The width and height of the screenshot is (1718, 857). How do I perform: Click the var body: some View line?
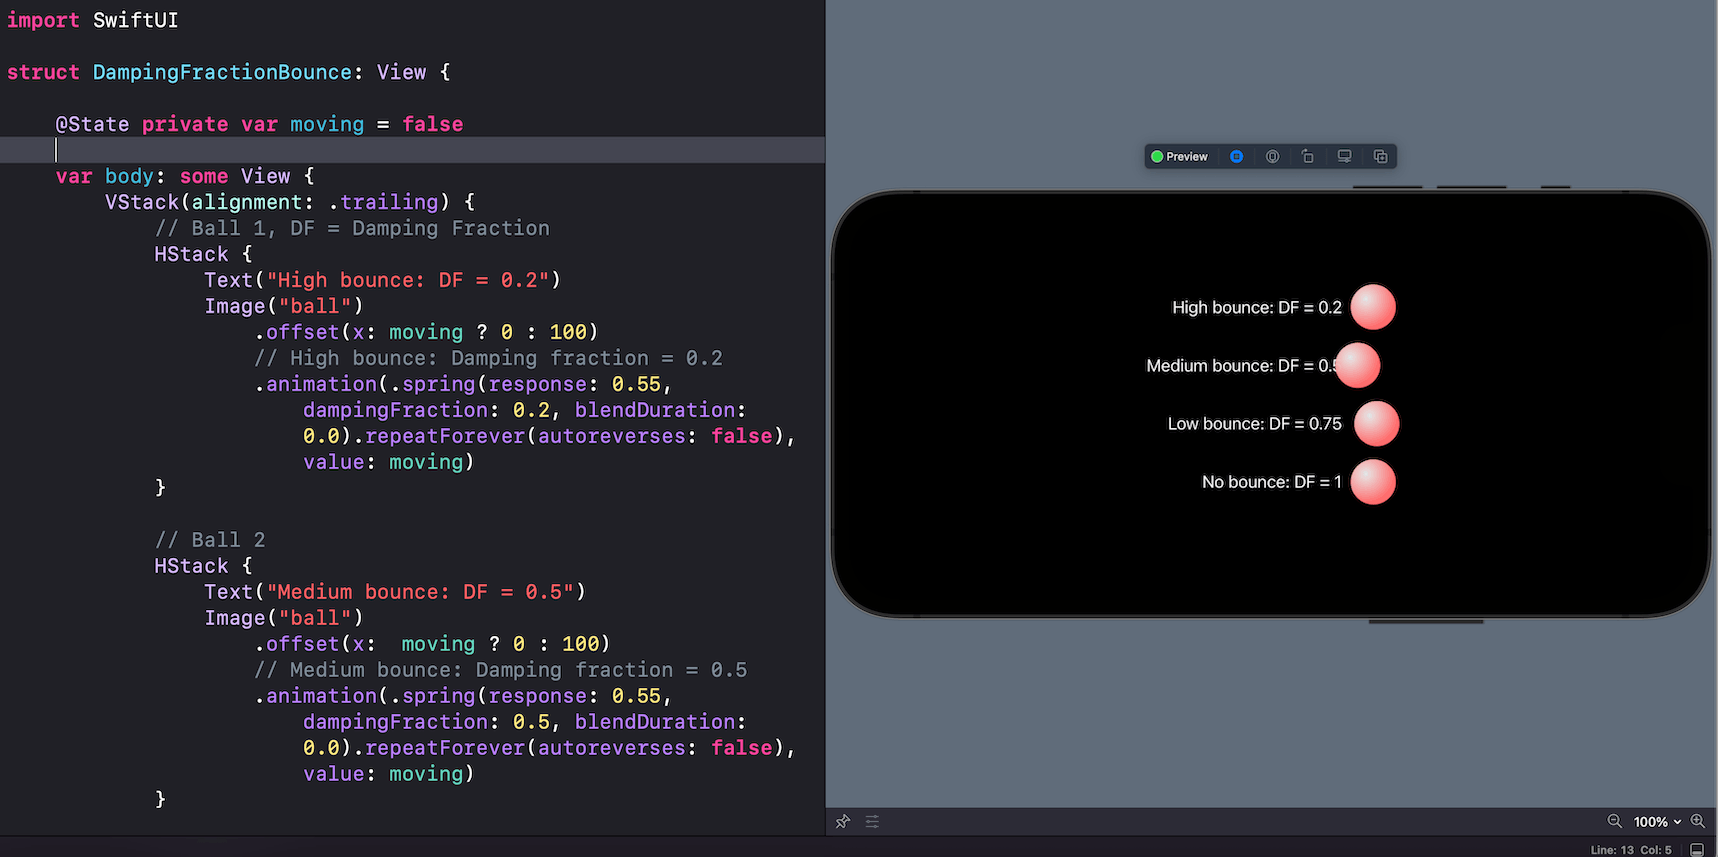tap(185, 176)
